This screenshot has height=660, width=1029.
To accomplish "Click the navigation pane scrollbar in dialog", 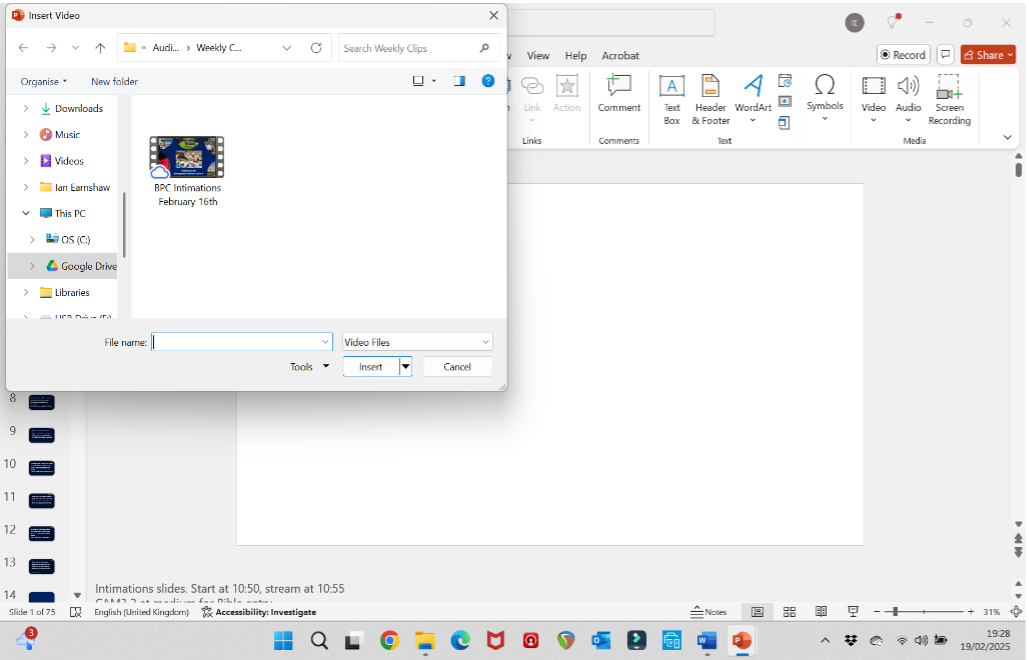I will coord(123,224).
